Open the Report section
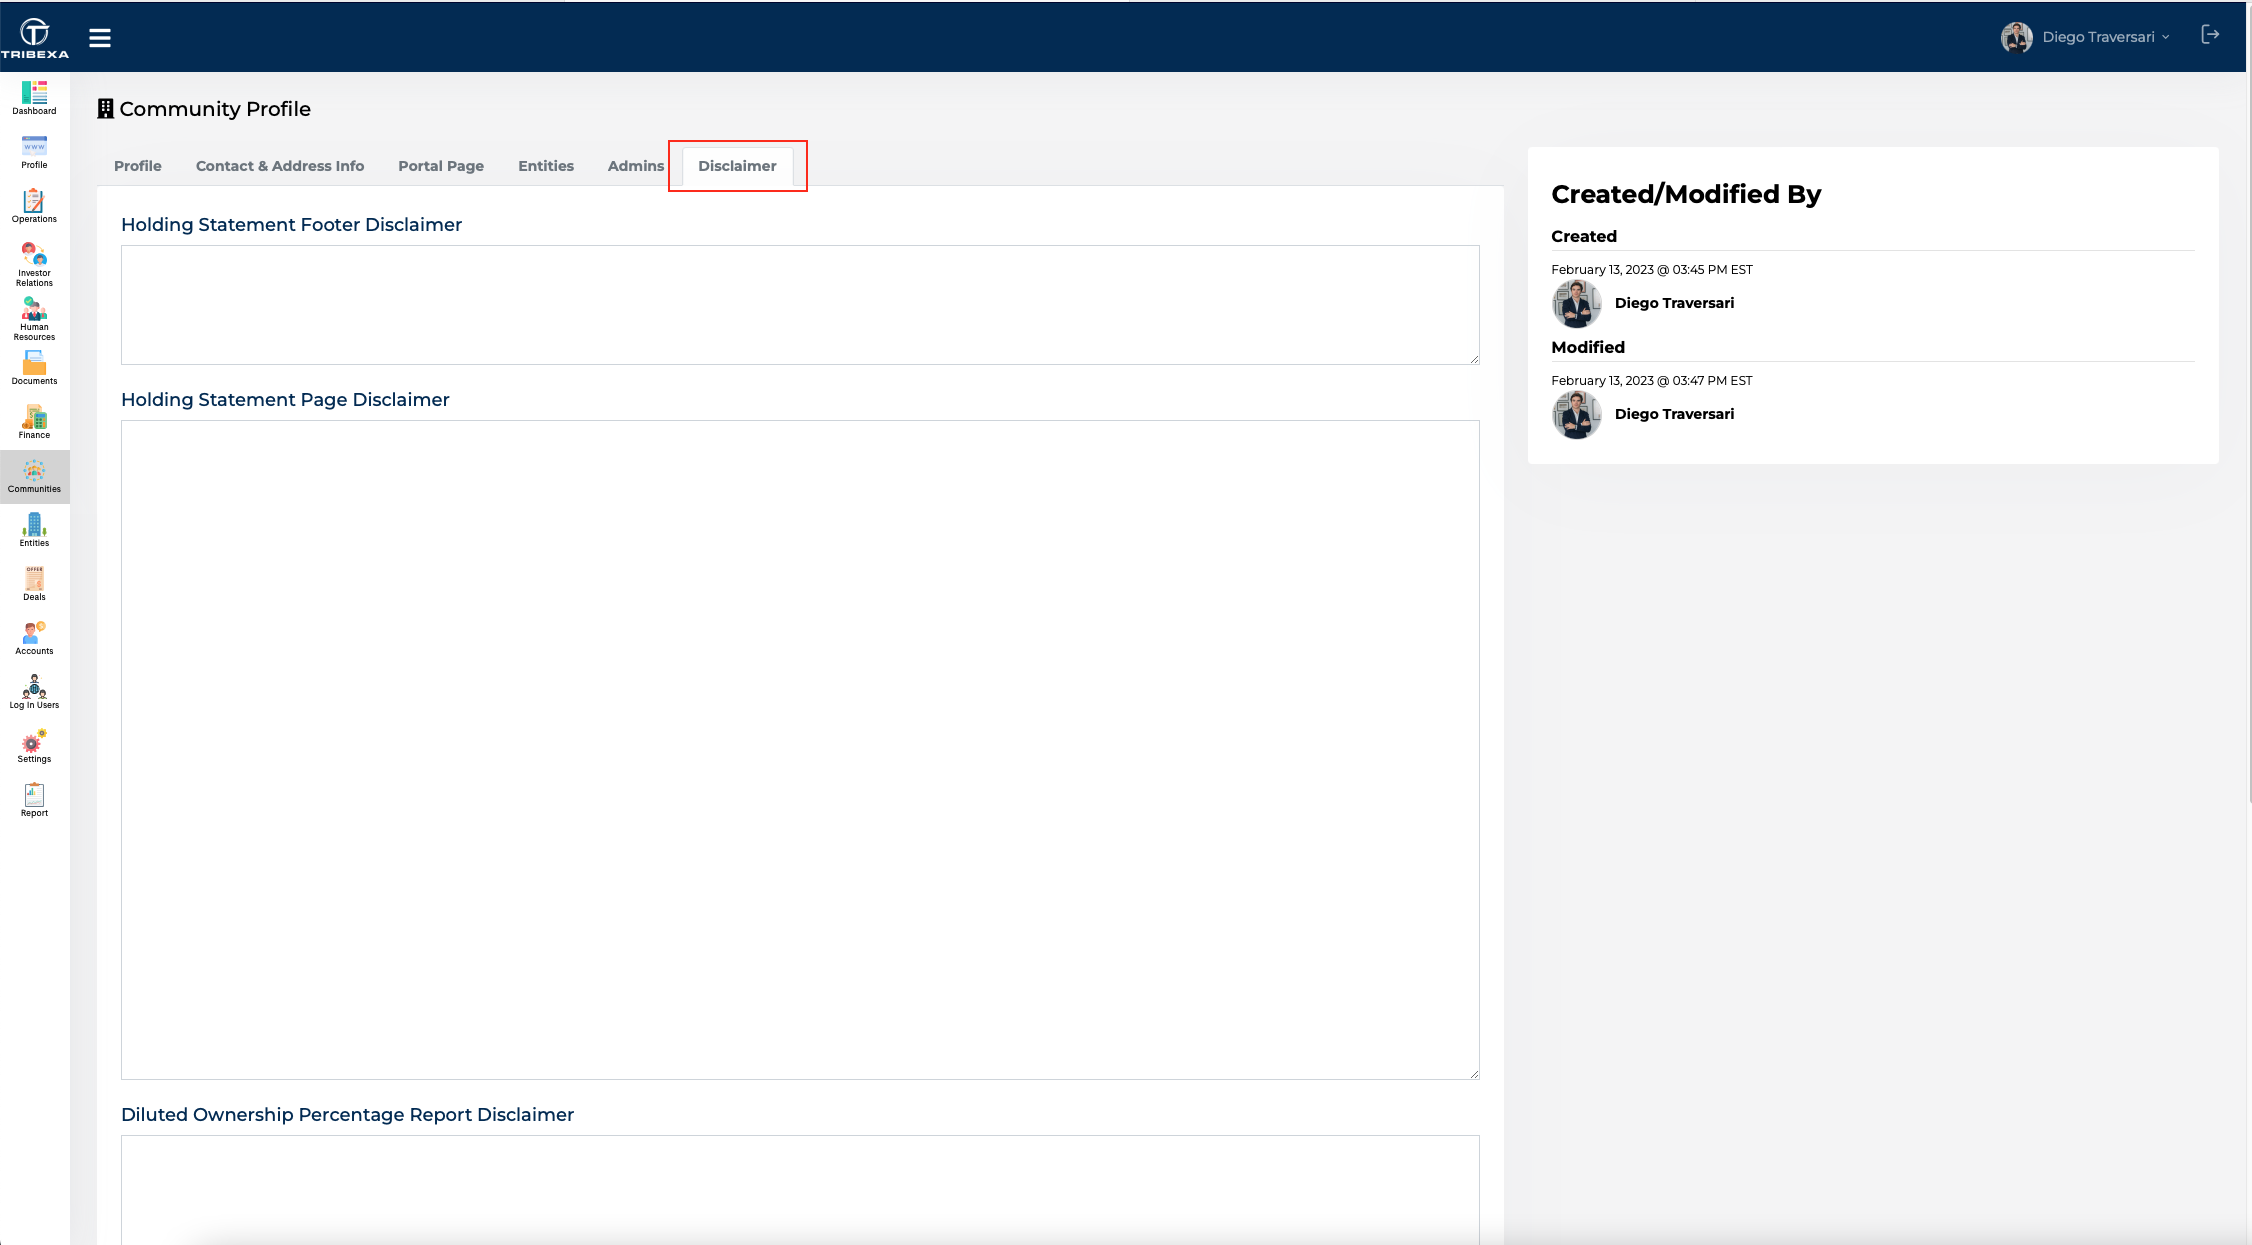This screenshot has height=1245, width=2252. coord(33,797)
